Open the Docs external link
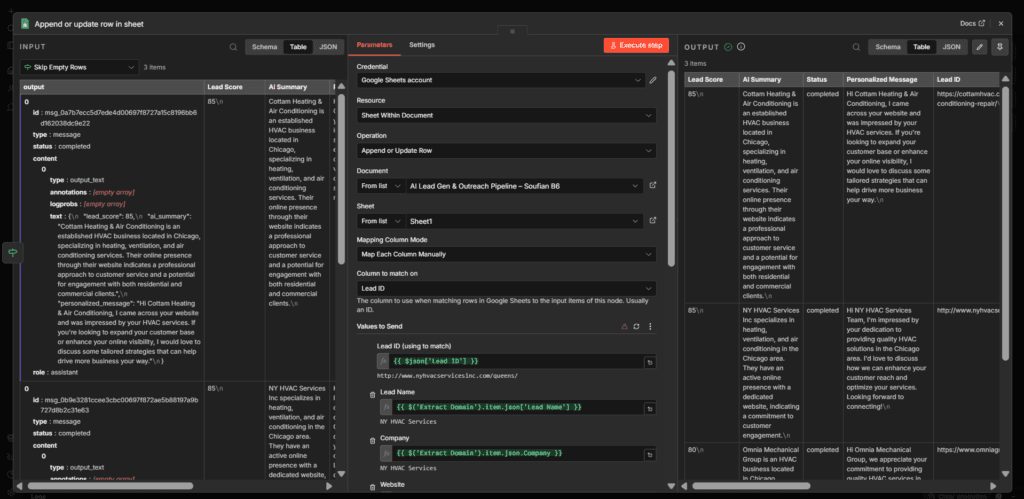This screenshot has height=499, width=1024. tap(972, 24)
